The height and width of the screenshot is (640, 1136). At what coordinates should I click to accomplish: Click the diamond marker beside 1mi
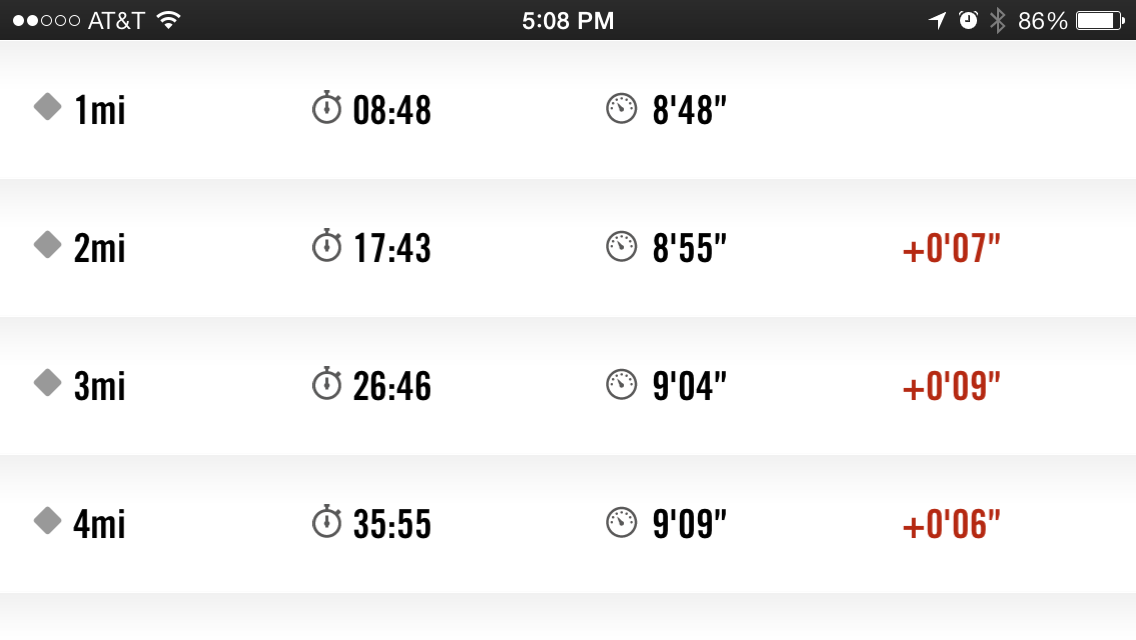(x=48, y=106)
